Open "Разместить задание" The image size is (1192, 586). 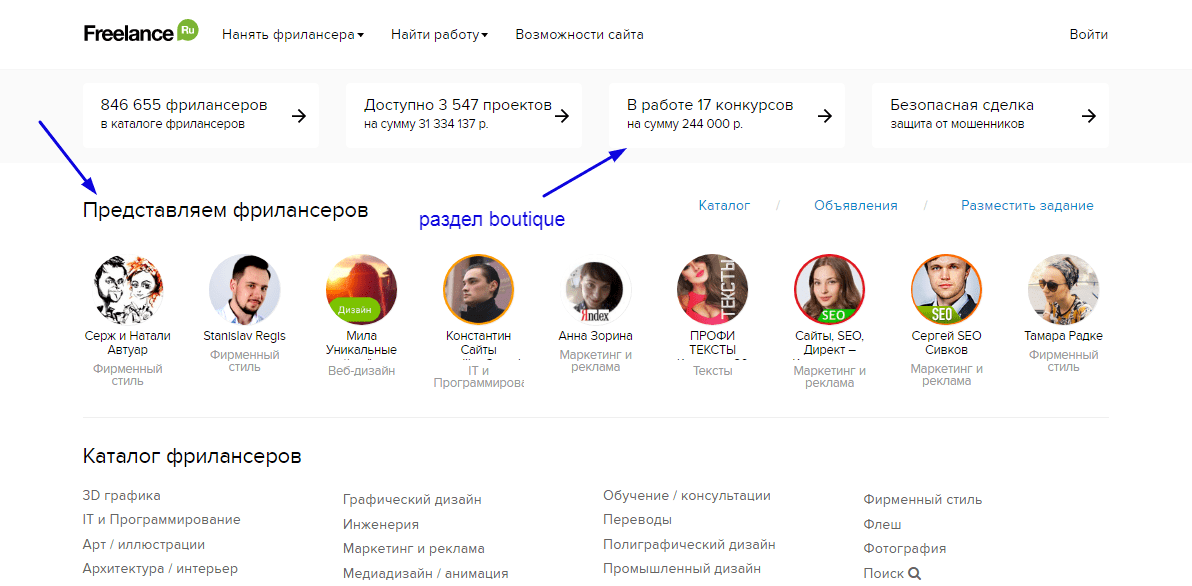[x=1027, y=205]
